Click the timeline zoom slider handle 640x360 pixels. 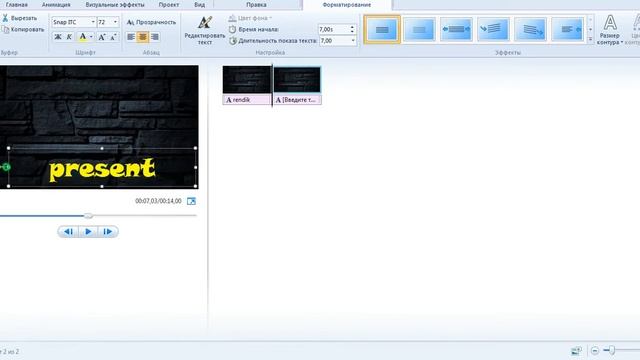tap(612, 350)
